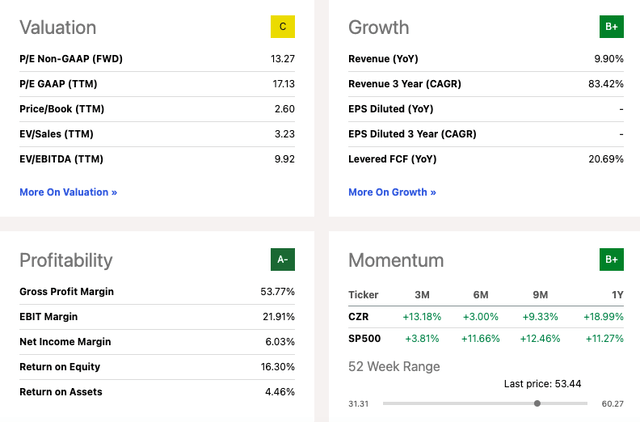The image size is (640, 422).
Task: Select the 9M momentum column header
Action: (x=540, y=295)
